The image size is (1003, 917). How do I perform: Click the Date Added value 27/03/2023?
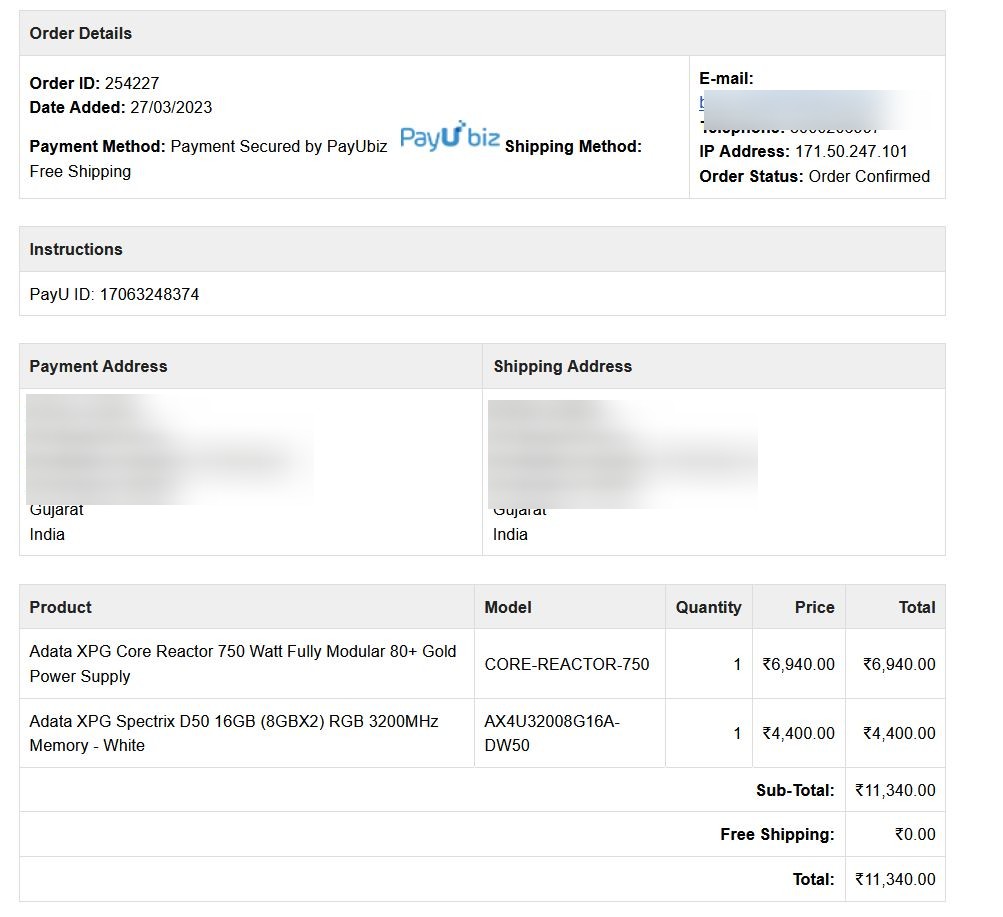(x=171, y=107)
